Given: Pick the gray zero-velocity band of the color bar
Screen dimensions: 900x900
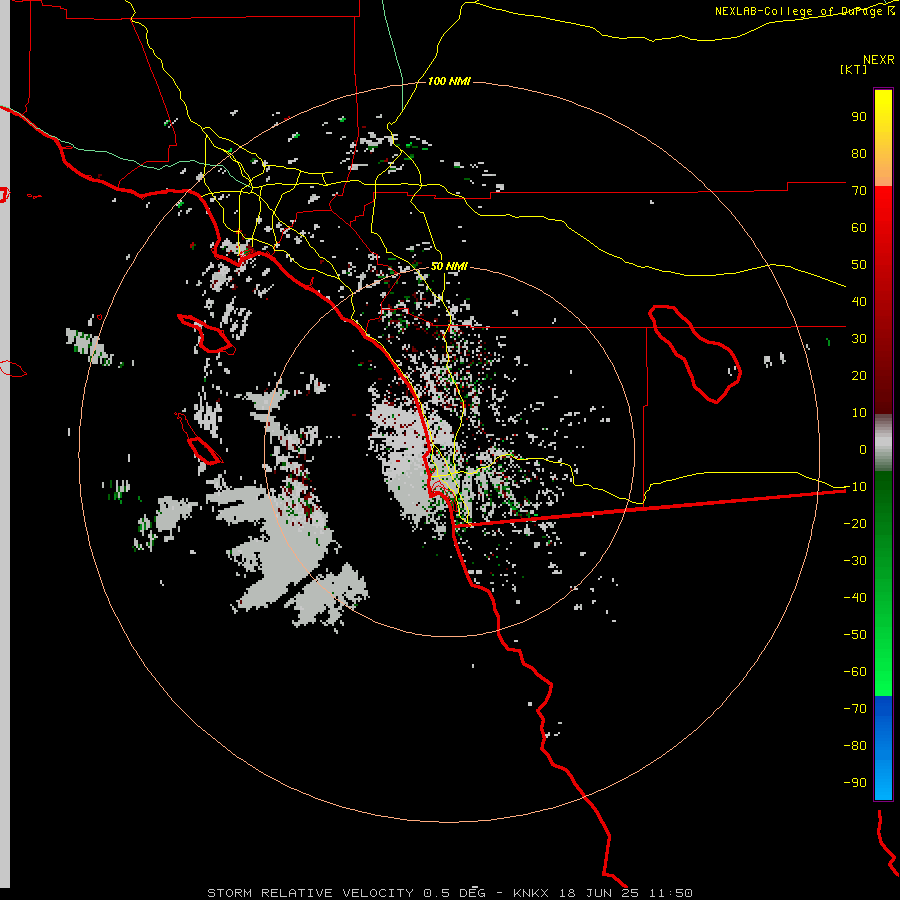Looking at the screenshot, I should (883, 443).
